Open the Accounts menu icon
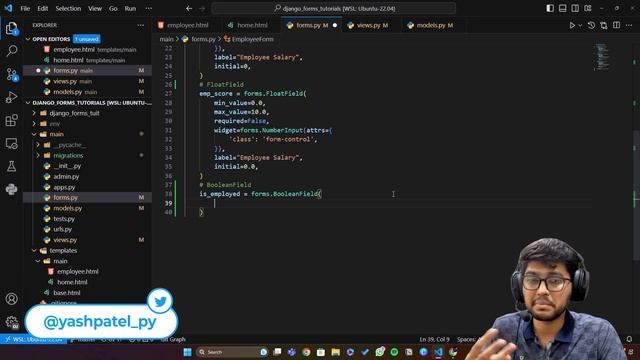Screen dimensions: 640x360 11,299
